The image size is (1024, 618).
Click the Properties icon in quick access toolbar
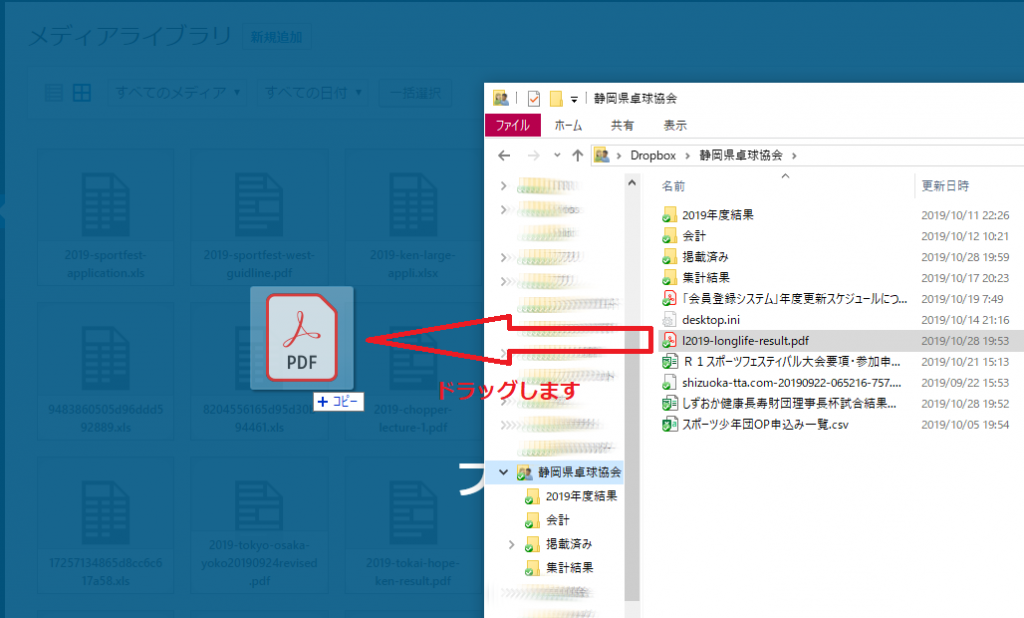[533, 98]
